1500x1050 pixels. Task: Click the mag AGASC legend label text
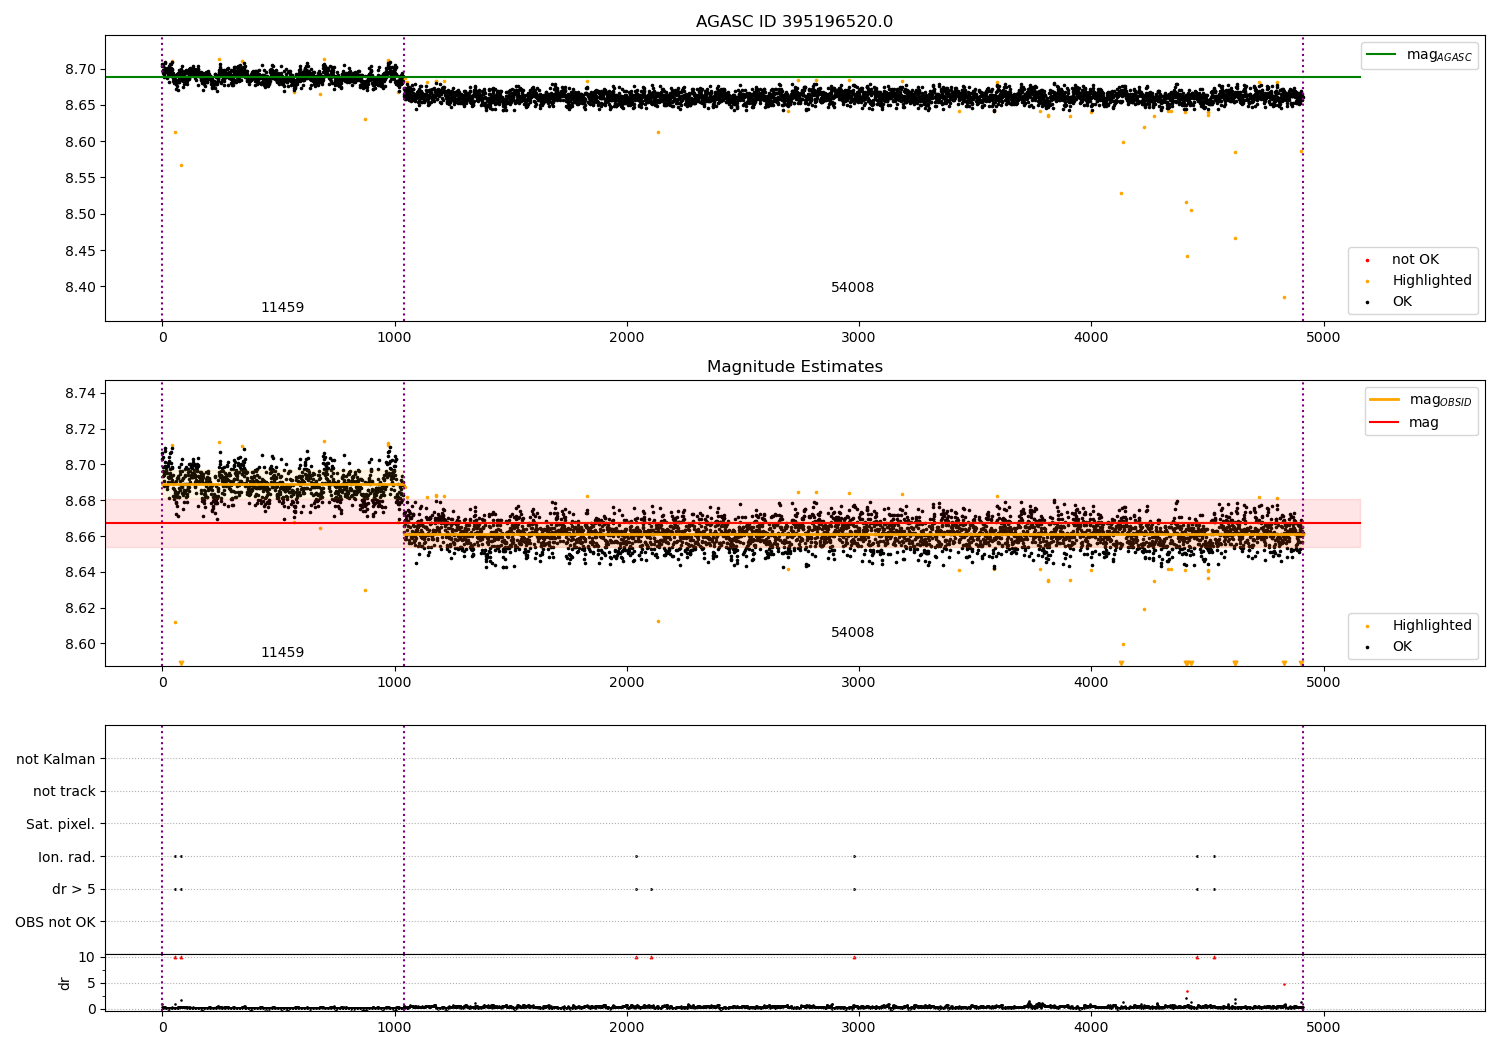coord(1439,56)
